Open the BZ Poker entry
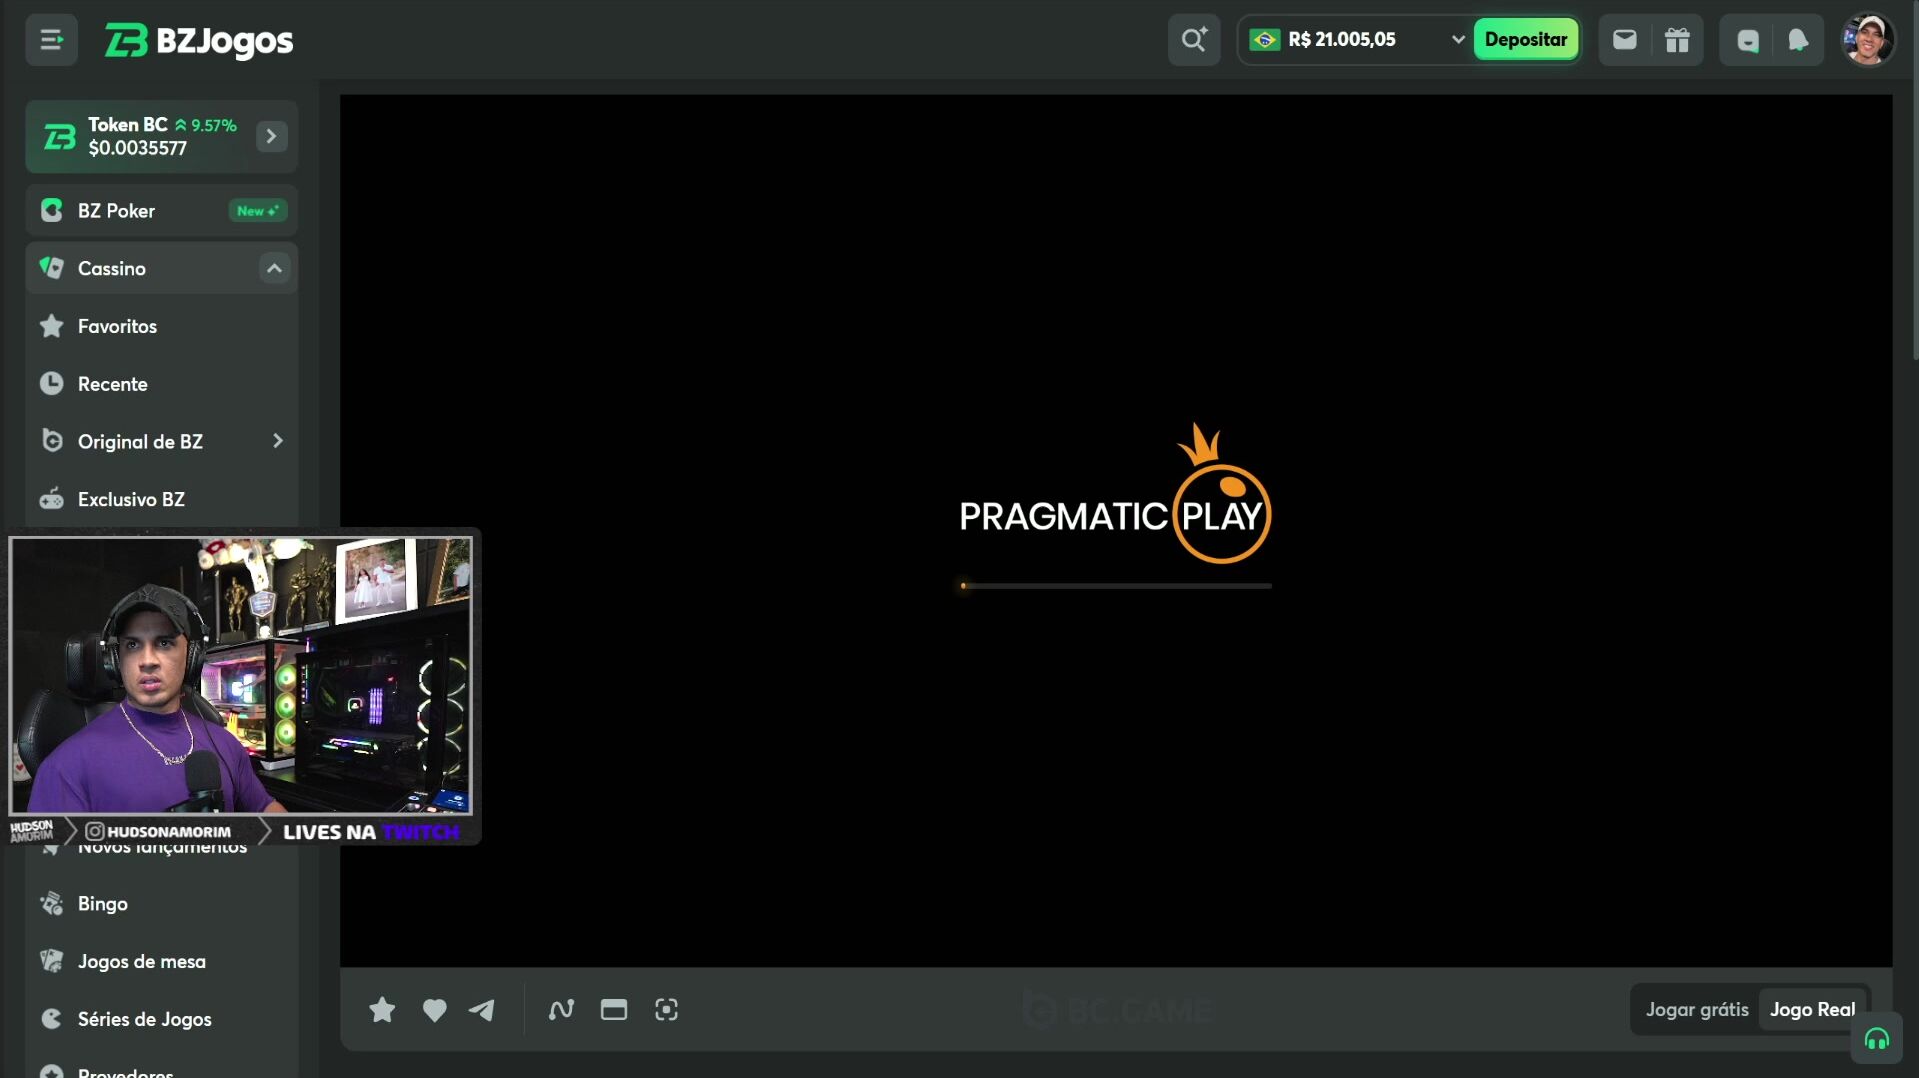 pyautogui.click(x=162, y=211)
